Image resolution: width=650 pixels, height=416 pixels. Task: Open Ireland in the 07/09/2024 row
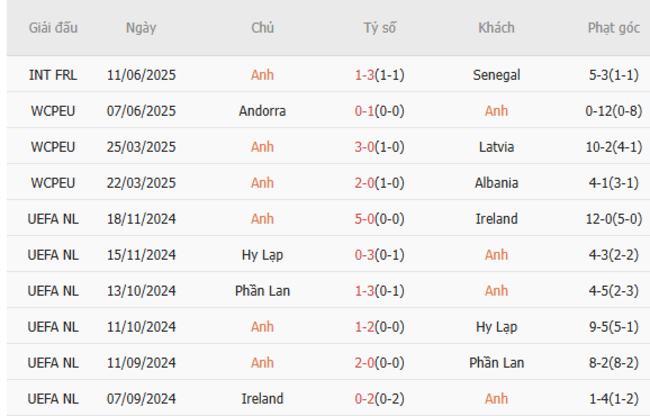click(262, 398)
